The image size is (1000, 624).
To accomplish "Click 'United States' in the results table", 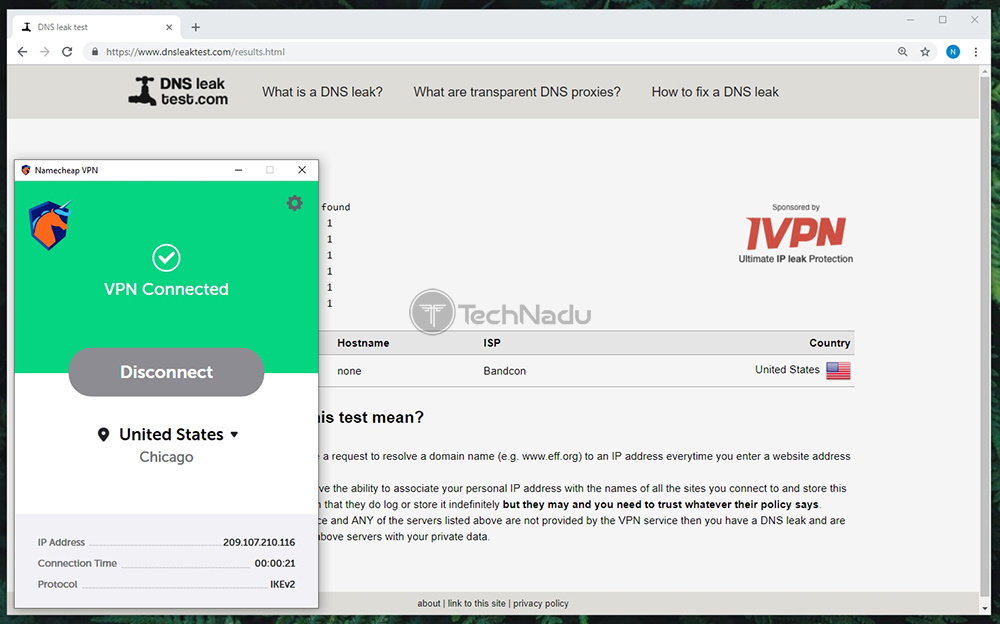I will 787,370.
